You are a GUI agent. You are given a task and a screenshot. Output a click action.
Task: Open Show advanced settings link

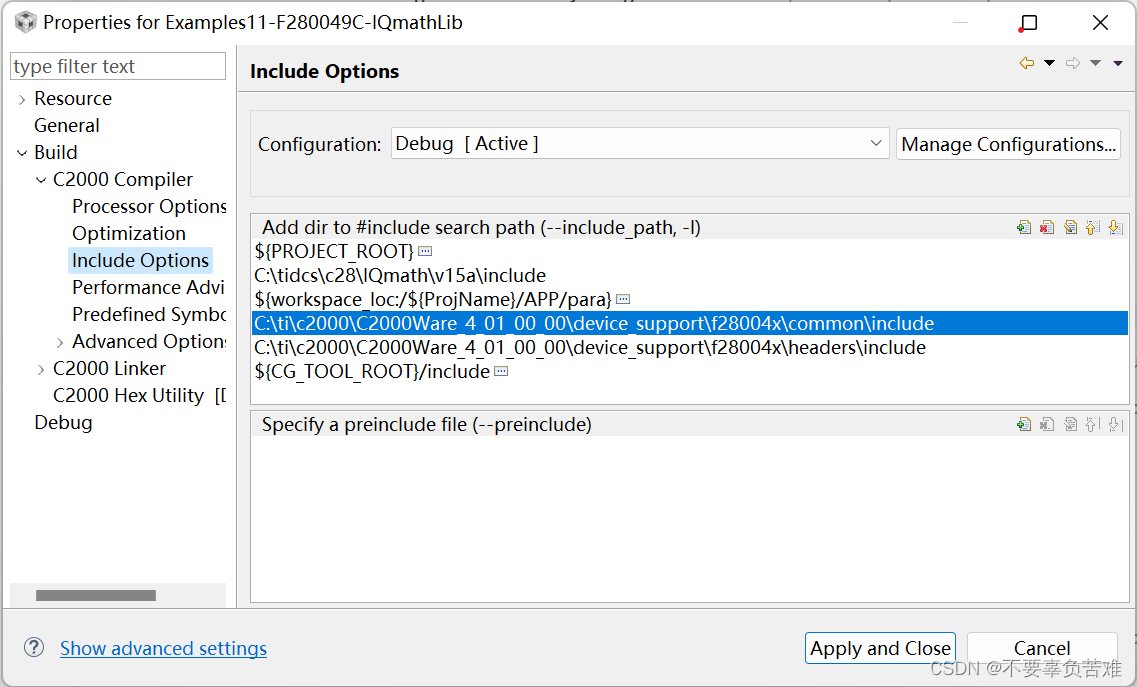point(163,648)
